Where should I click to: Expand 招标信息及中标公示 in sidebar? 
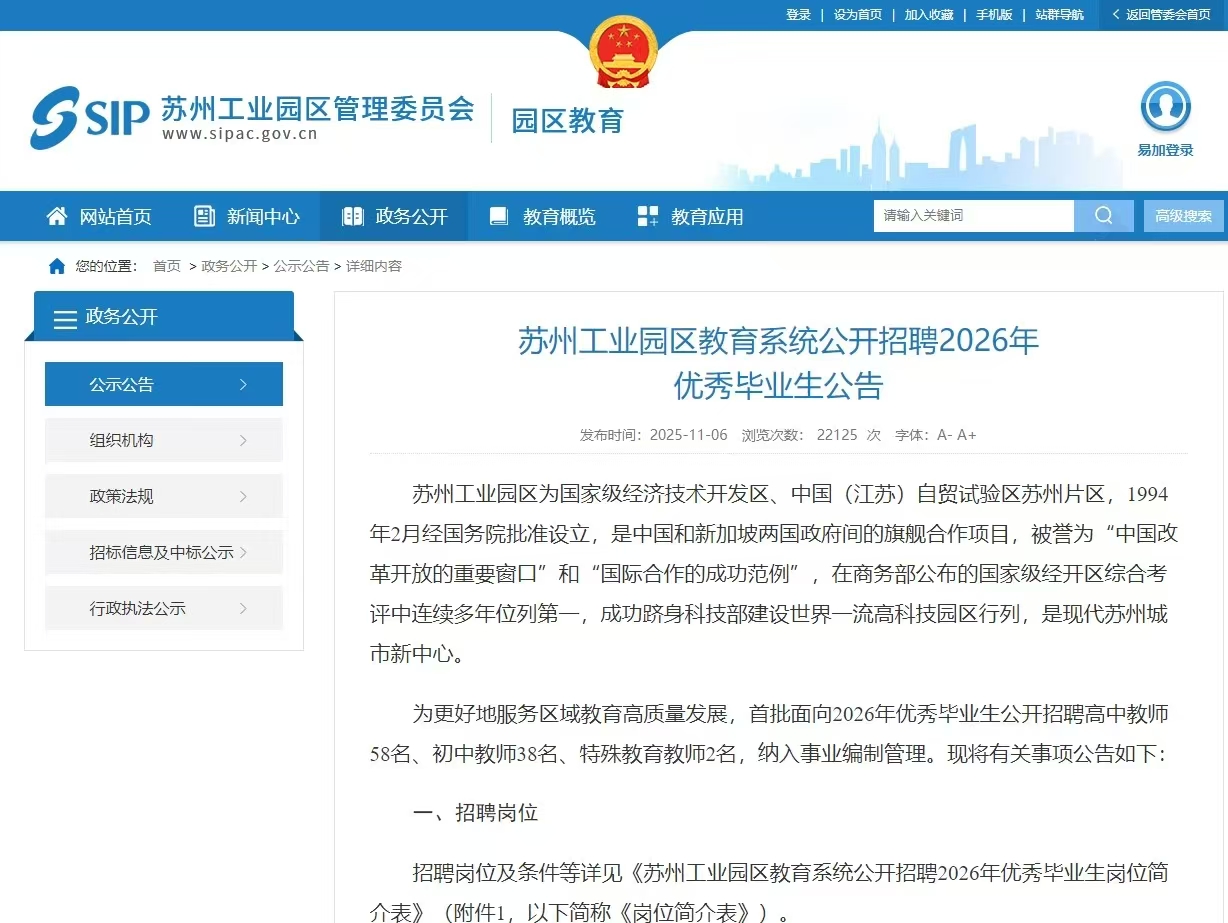(163, 552)
